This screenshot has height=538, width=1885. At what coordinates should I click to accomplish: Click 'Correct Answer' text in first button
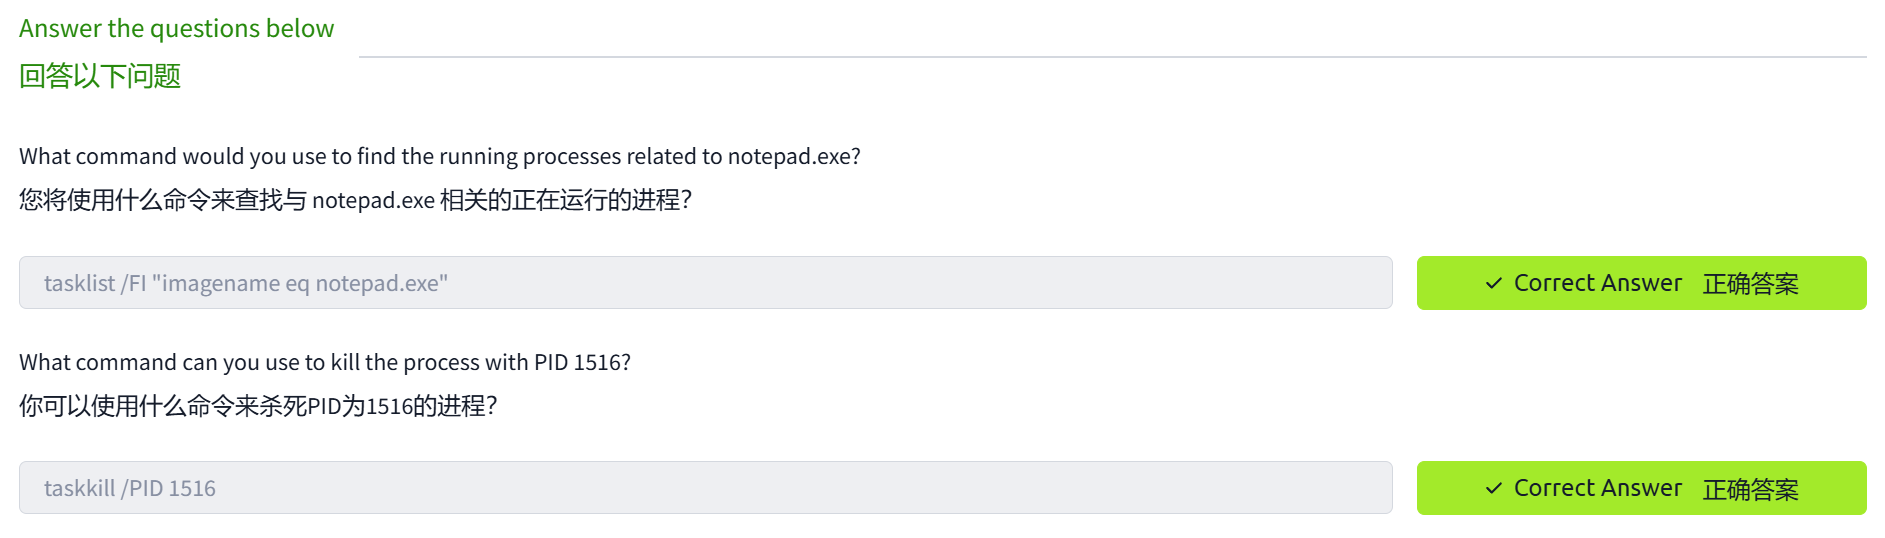[x=1597, y=284]
